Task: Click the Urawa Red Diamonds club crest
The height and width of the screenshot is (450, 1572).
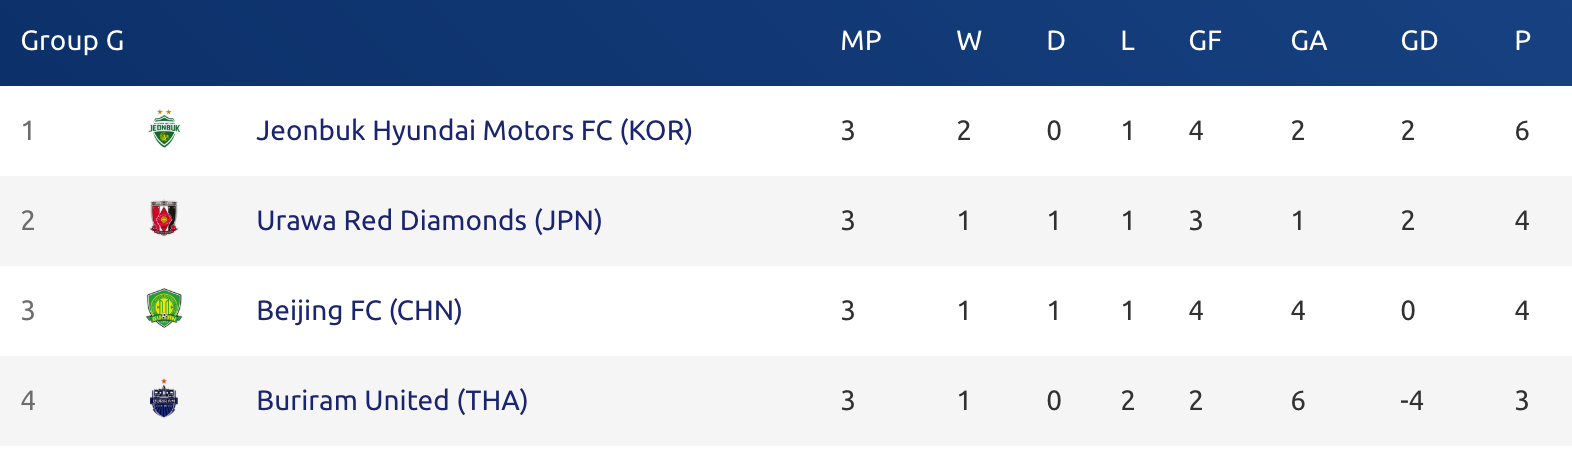Action: (x=164, y=218)
